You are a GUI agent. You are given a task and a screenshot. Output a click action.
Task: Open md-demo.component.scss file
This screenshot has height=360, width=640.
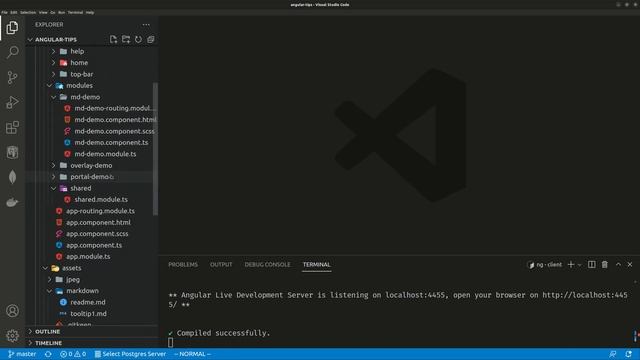coord(114,131)
